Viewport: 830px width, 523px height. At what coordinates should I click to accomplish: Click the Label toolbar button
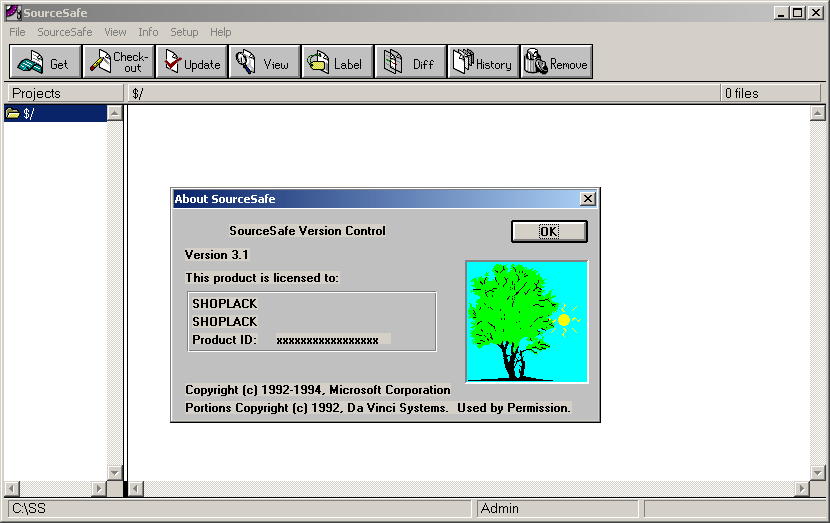pyautogui.click(x=338, y=62)
